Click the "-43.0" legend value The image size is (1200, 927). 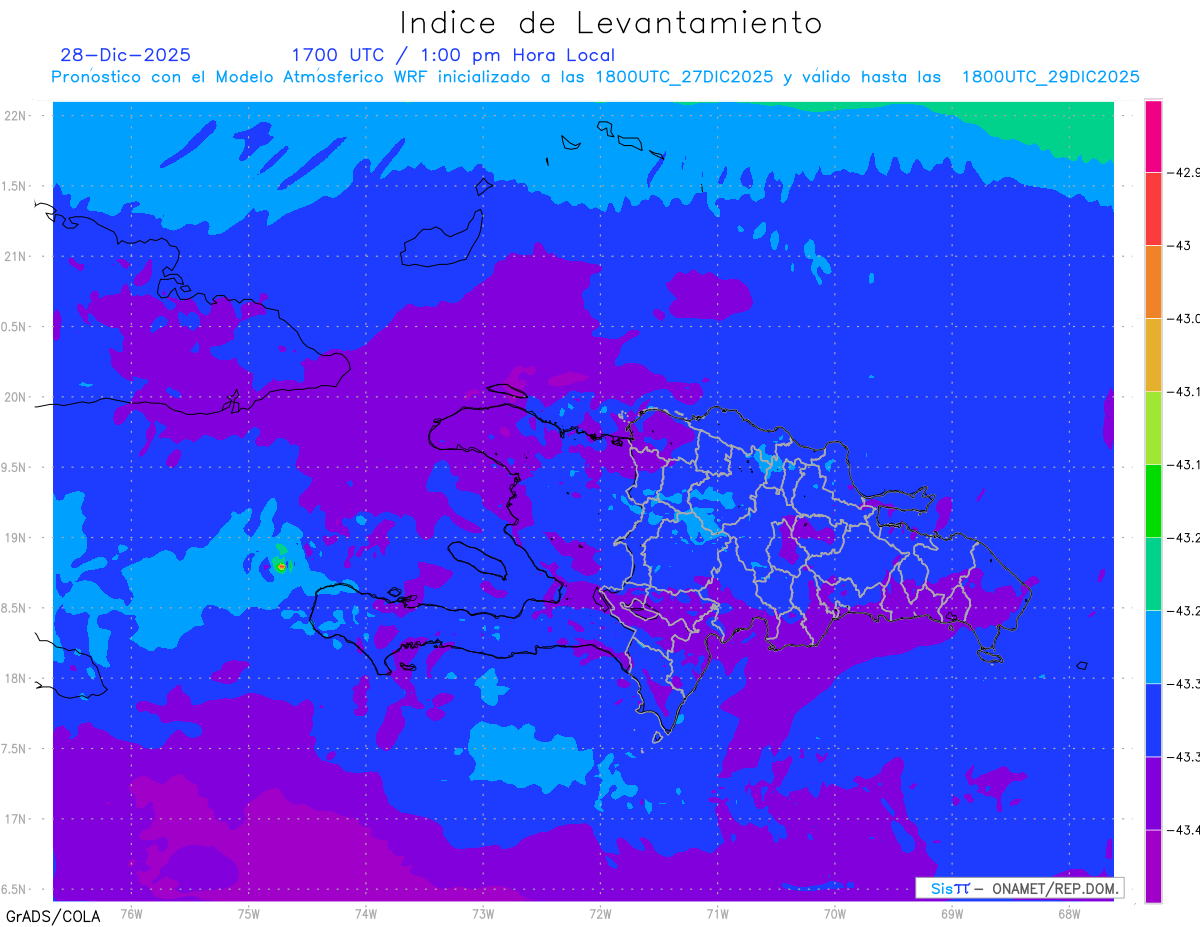pos(1185,319)
